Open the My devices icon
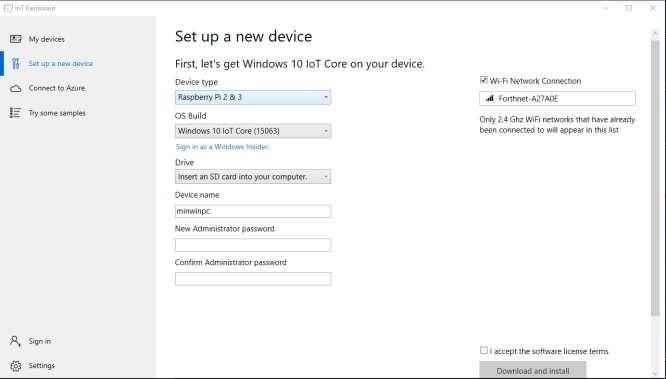Image resolution: width=666 pixels, height=379 pixels. point(16,39)
